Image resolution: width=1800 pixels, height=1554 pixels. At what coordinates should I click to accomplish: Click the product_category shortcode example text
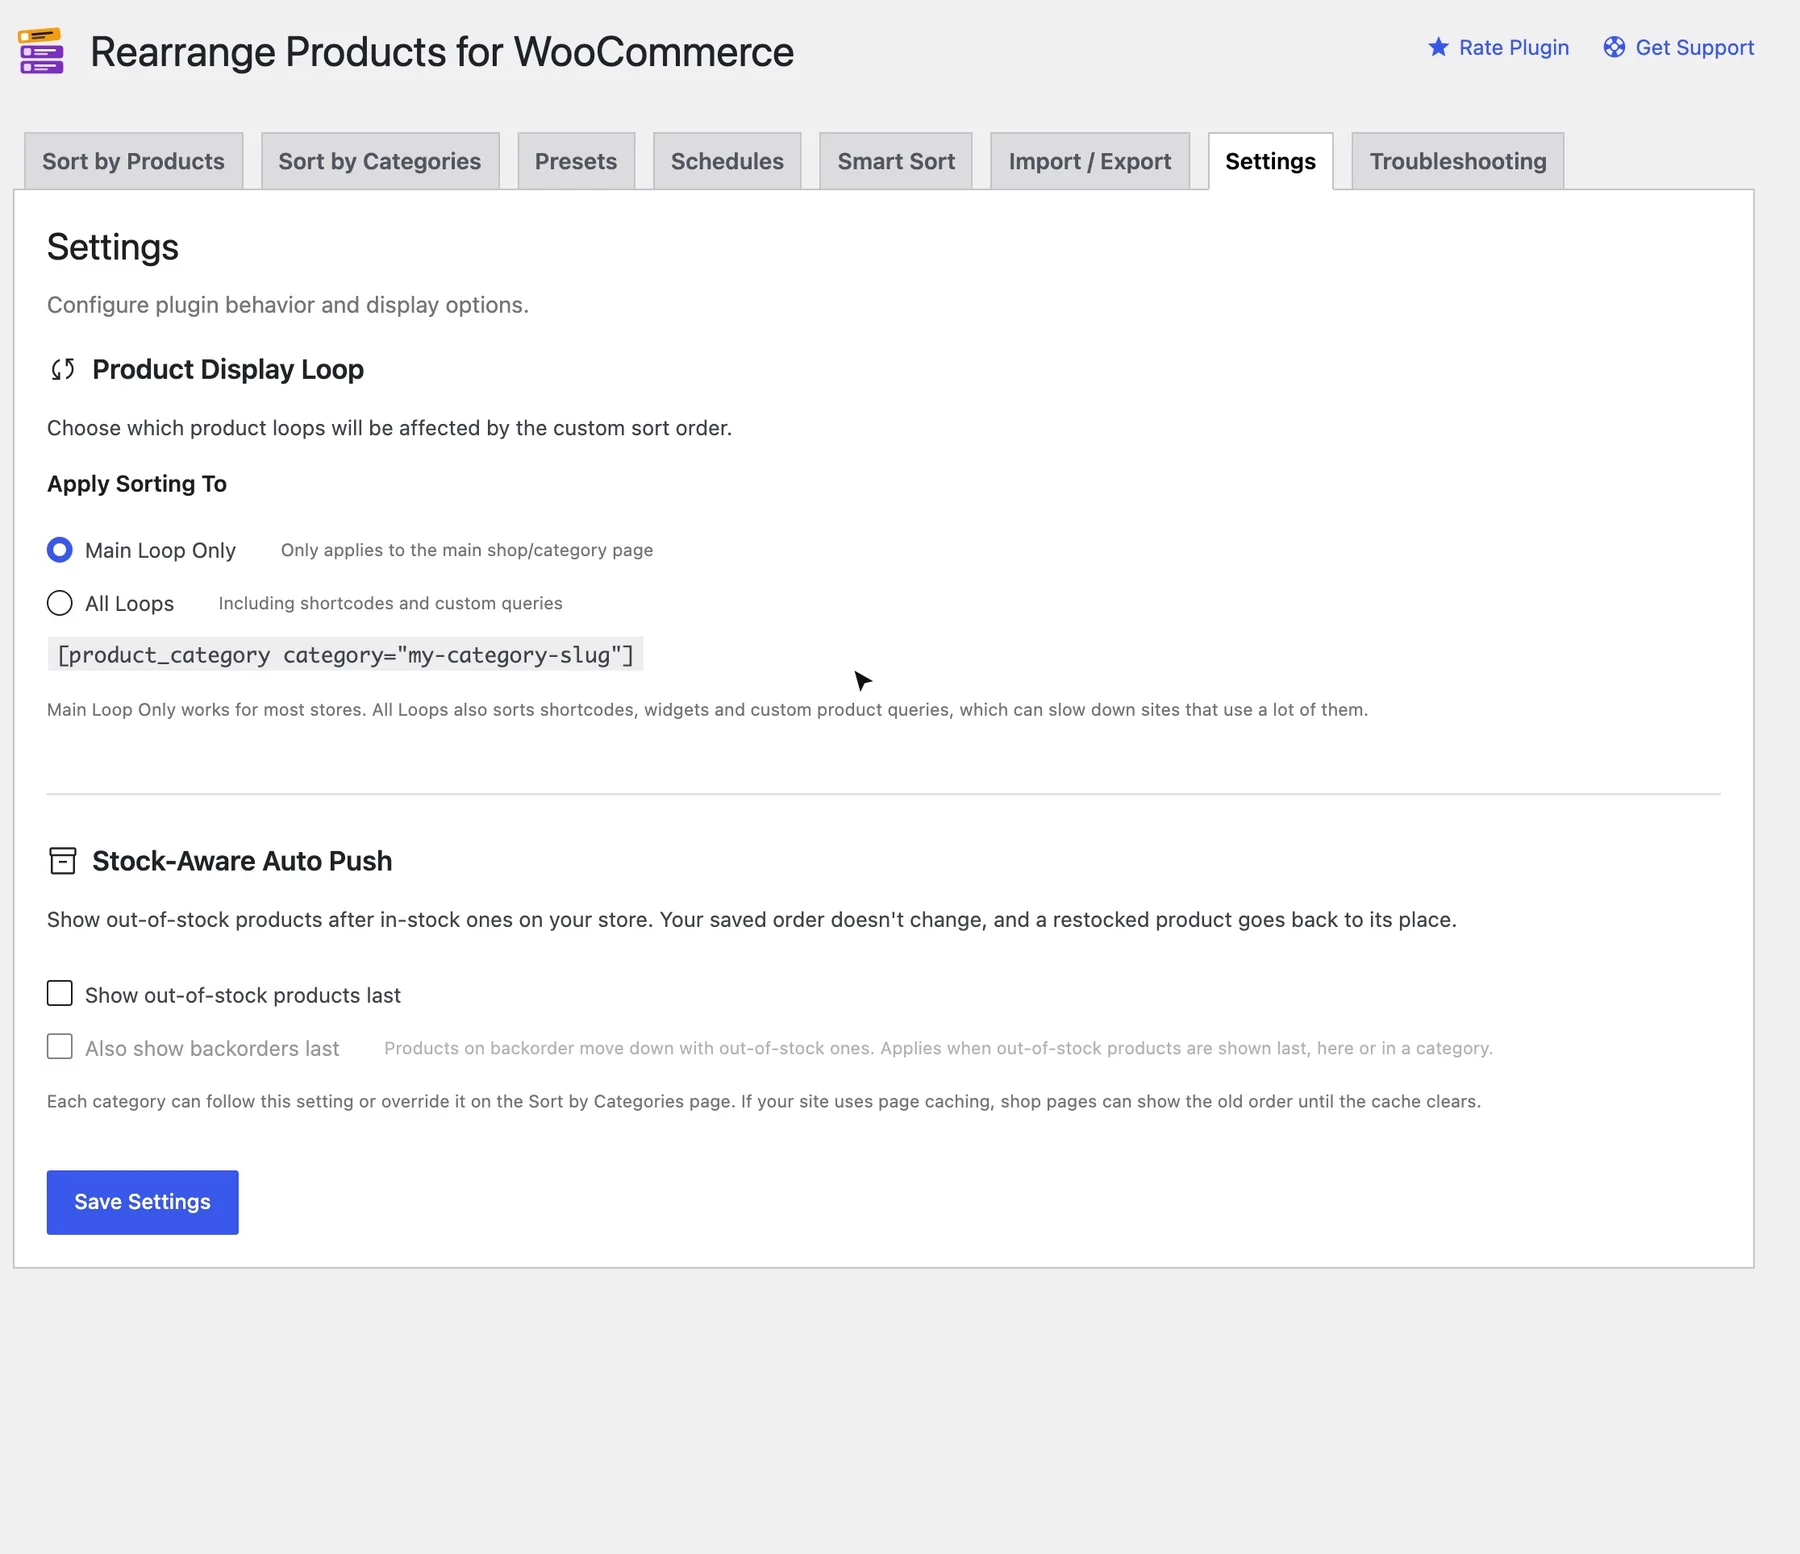click(x=345, y=655)
